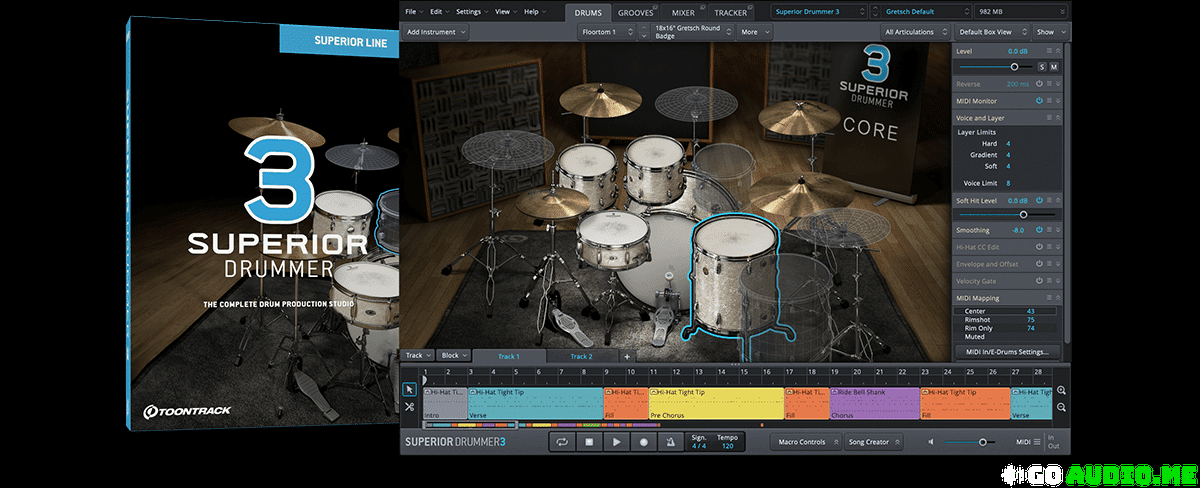Open the Settings menu
This screenshot has height=488, width=1200.
471,11
